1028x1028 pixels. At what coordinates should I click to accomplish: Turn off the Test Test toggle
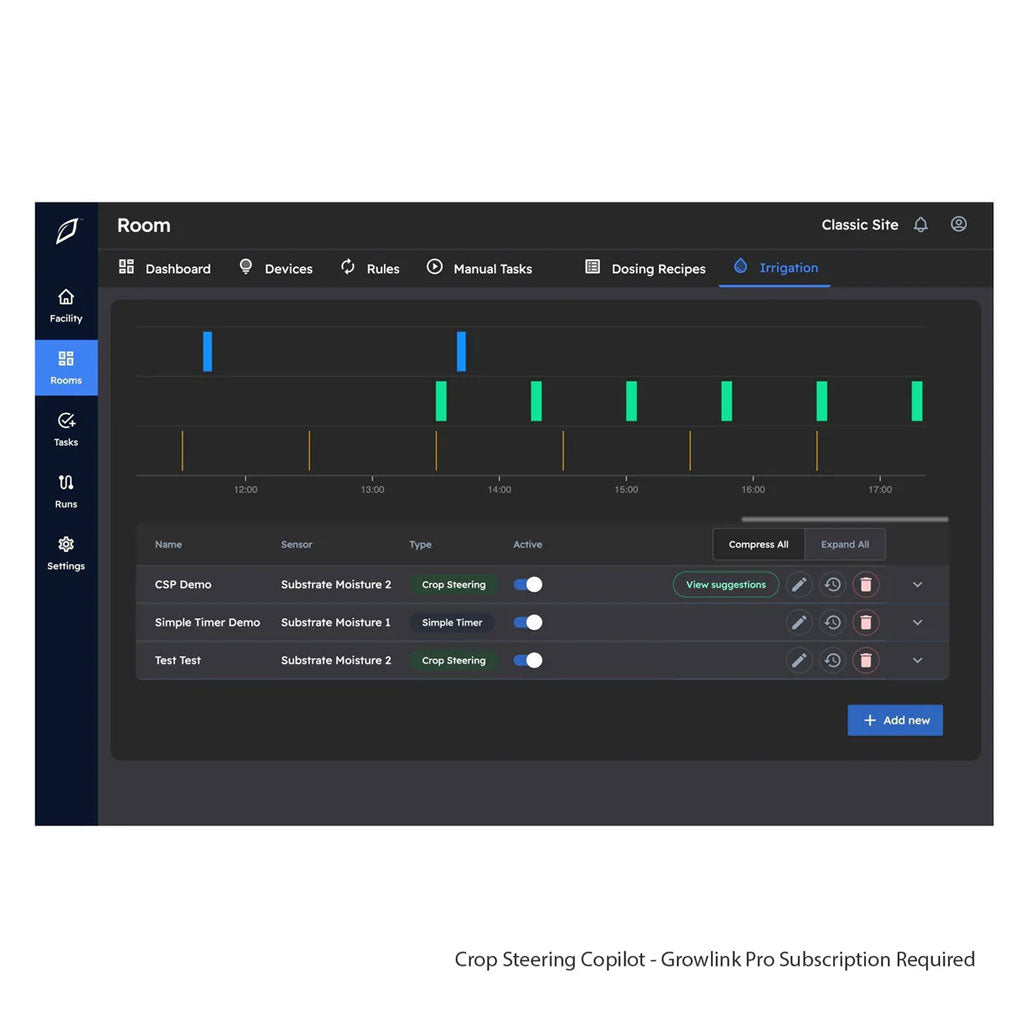click(x=528, y=661)
